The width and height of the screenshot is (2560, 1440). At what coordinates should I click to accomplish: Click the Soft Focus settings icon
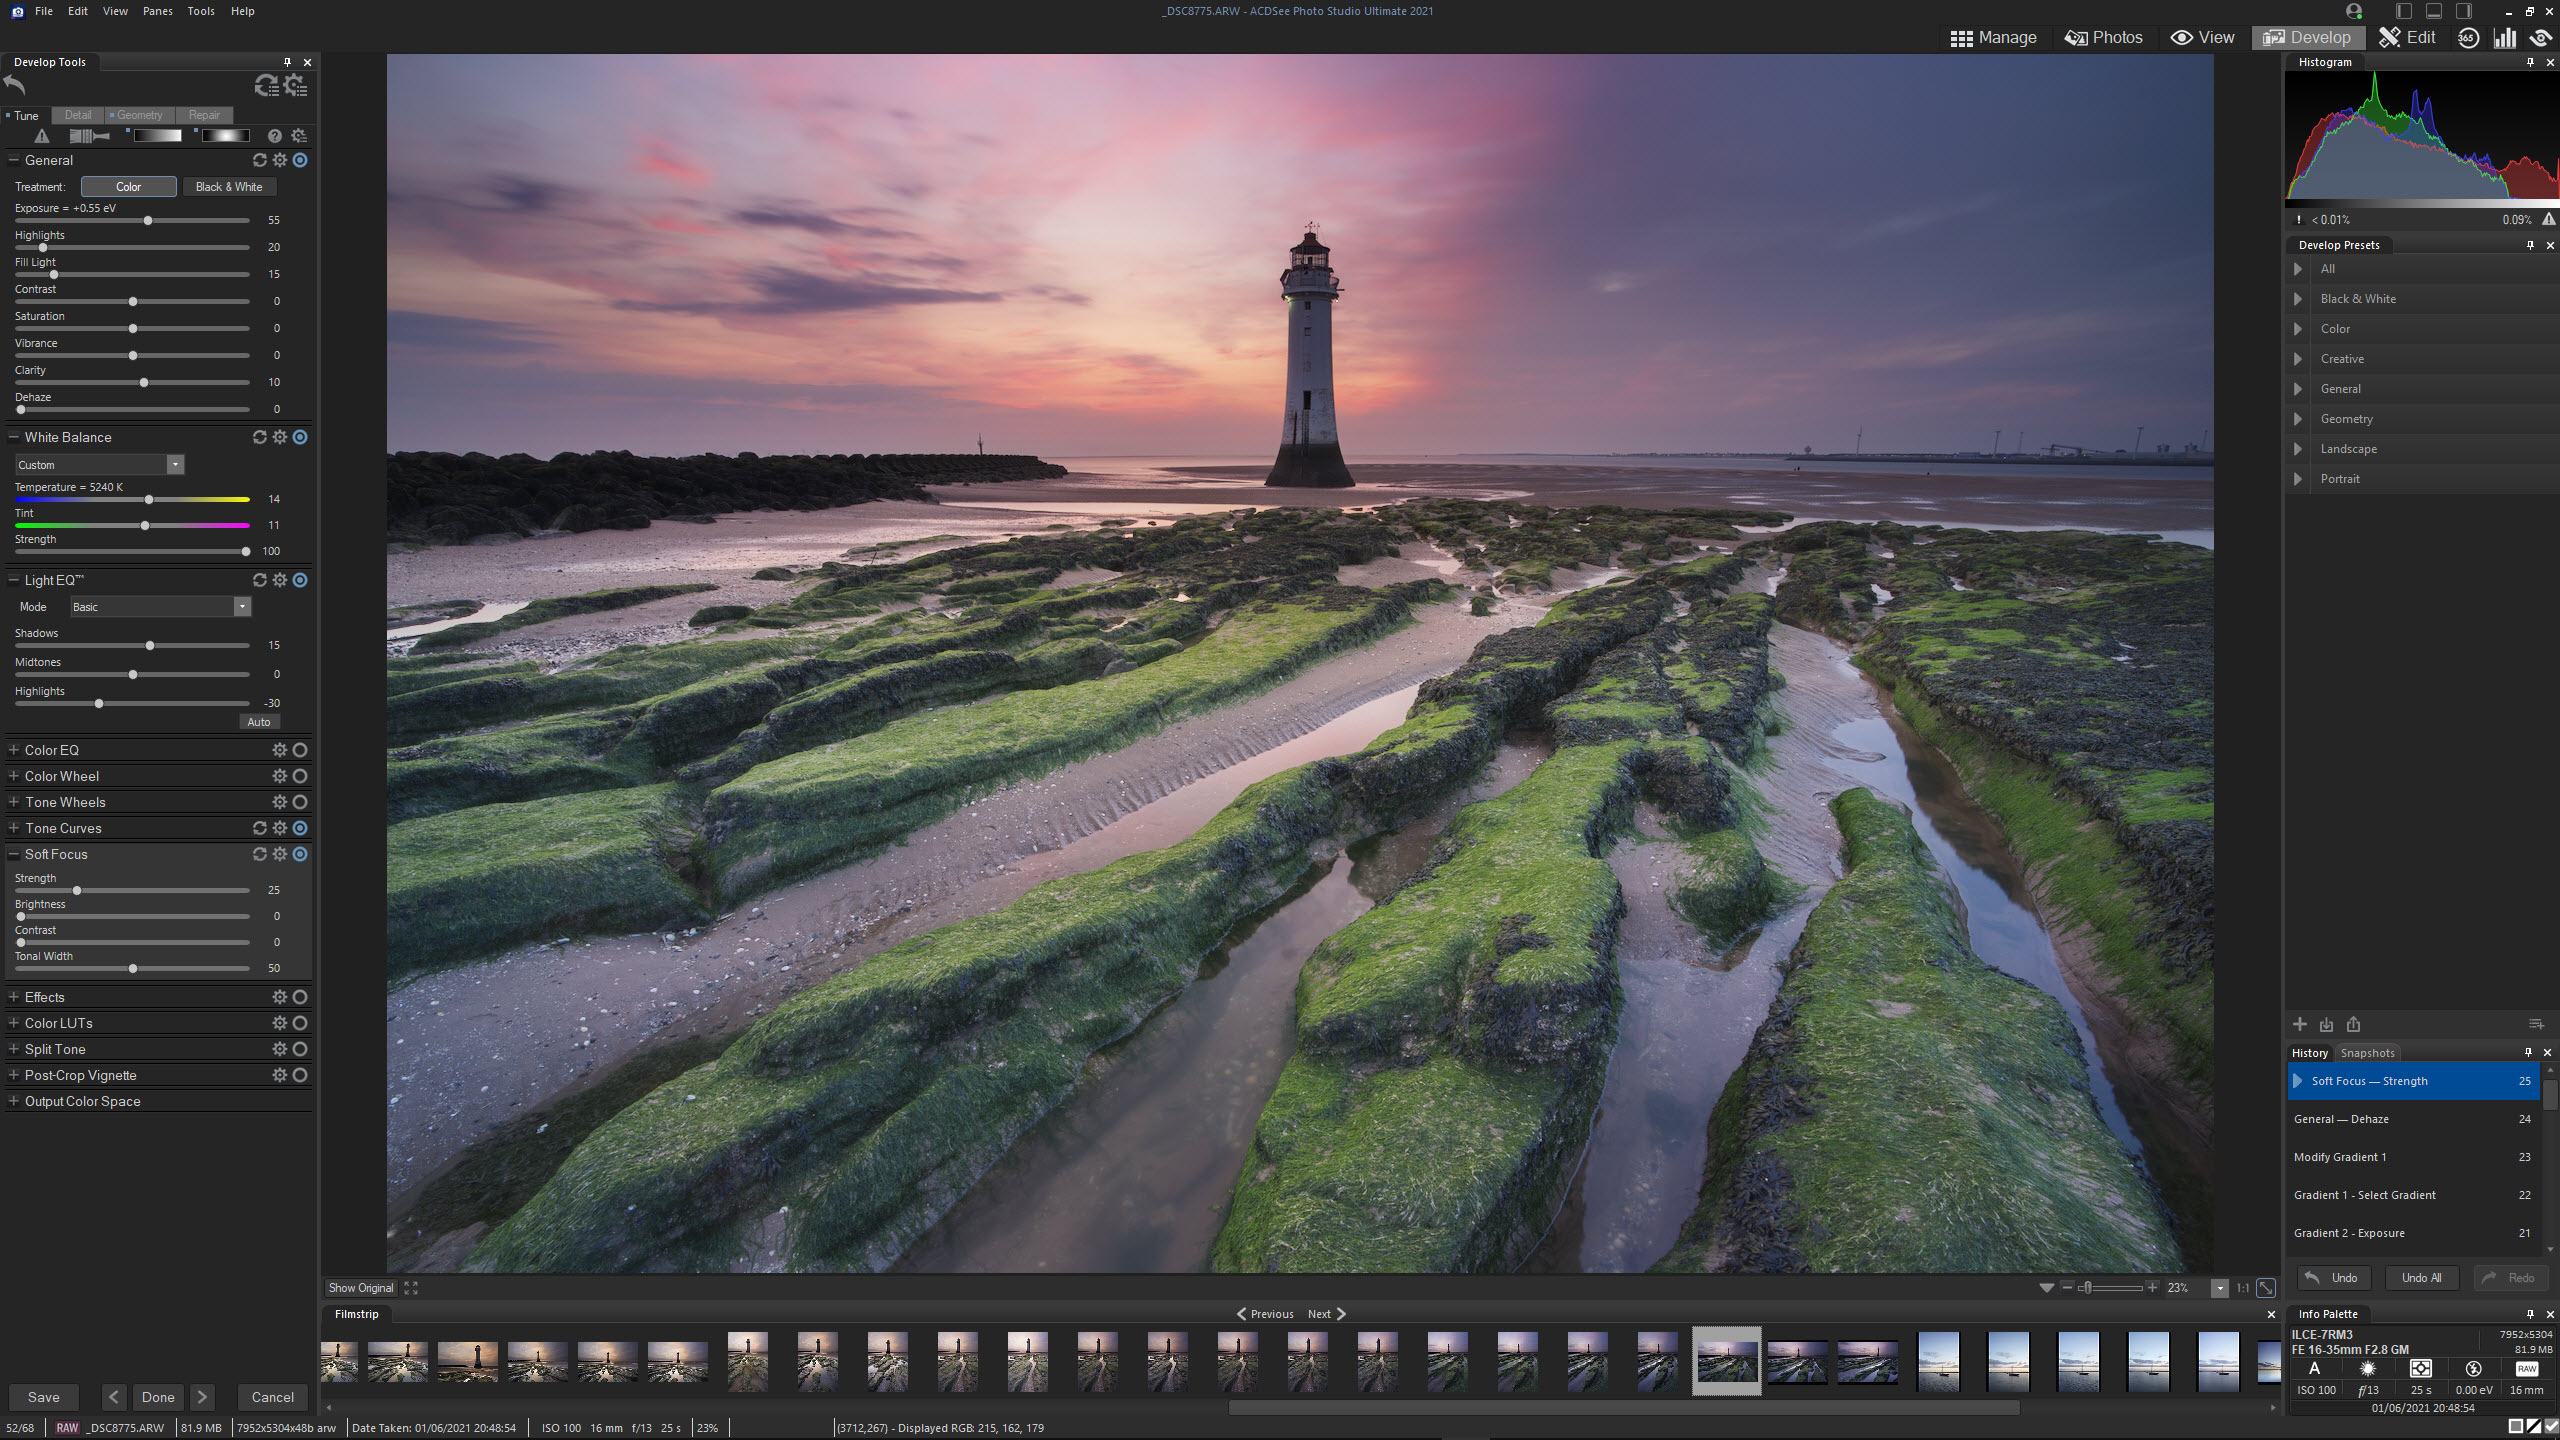(280, 855)
